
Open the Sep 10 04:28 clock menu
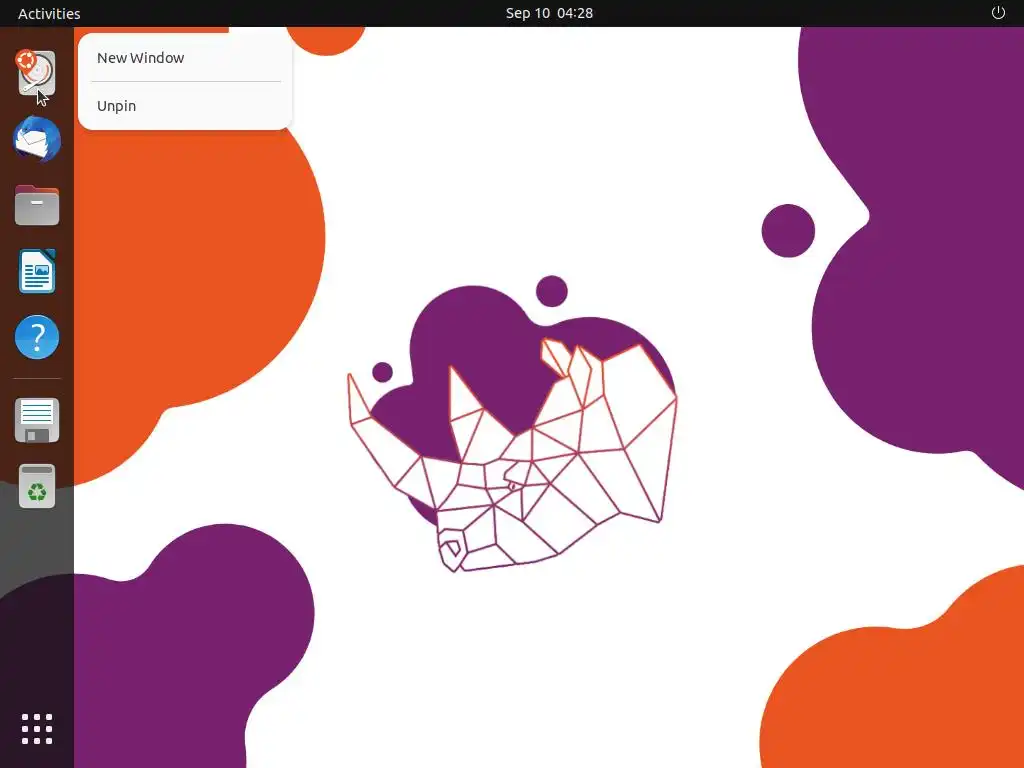point(549,13)
